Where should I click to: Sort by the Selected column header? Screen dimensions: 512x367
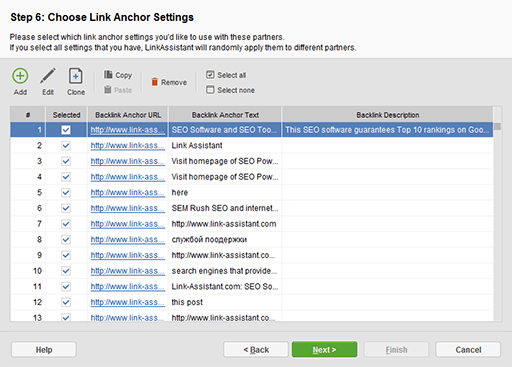66,115
